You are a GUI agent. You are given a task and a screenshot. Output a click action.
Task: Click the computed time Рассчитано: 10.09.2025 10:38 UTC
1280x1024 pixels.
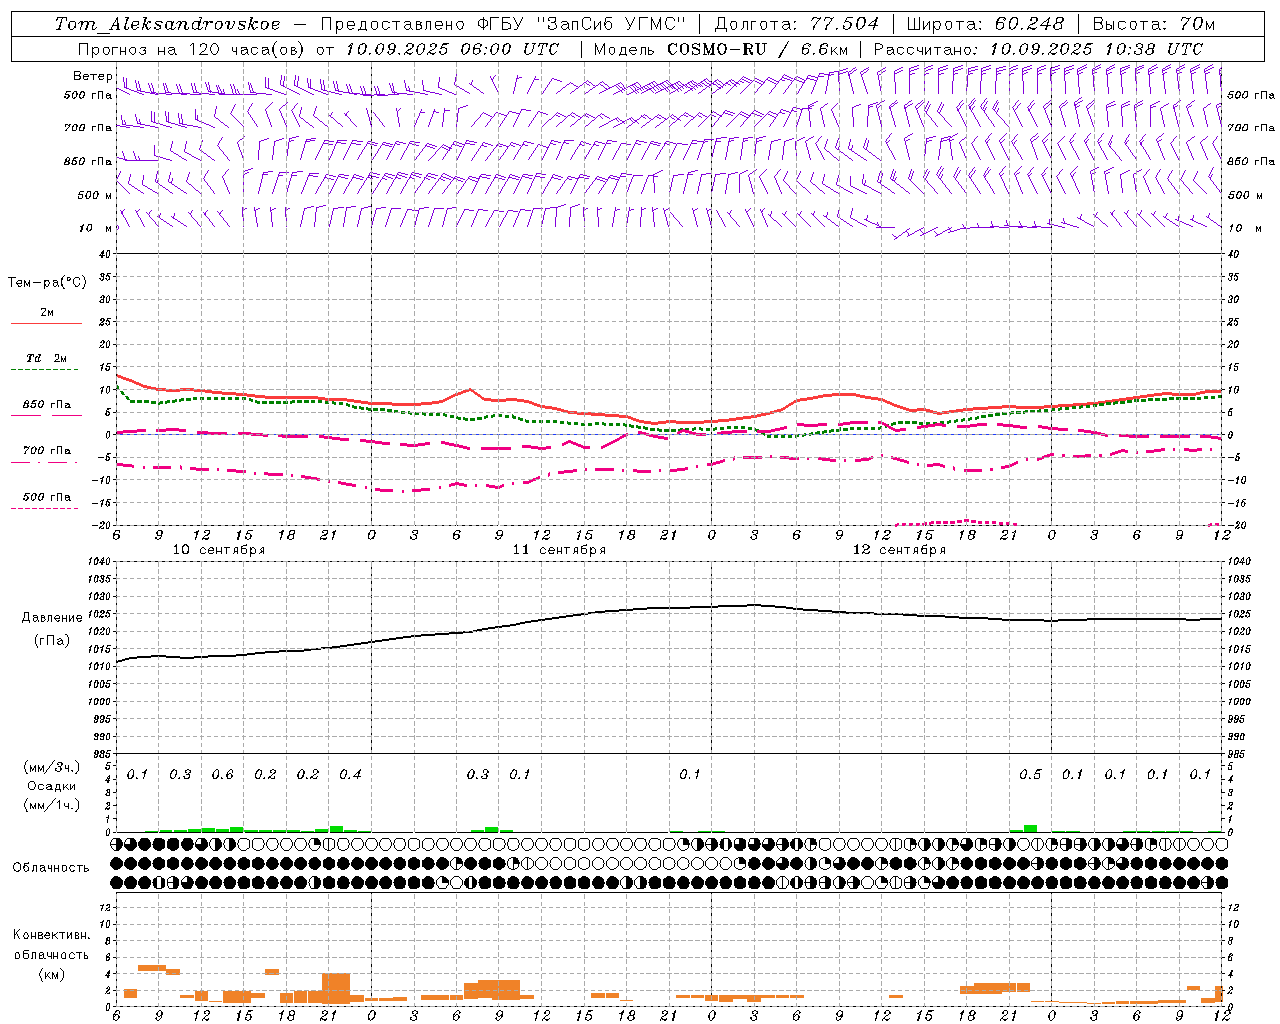tap(1038, 49)
